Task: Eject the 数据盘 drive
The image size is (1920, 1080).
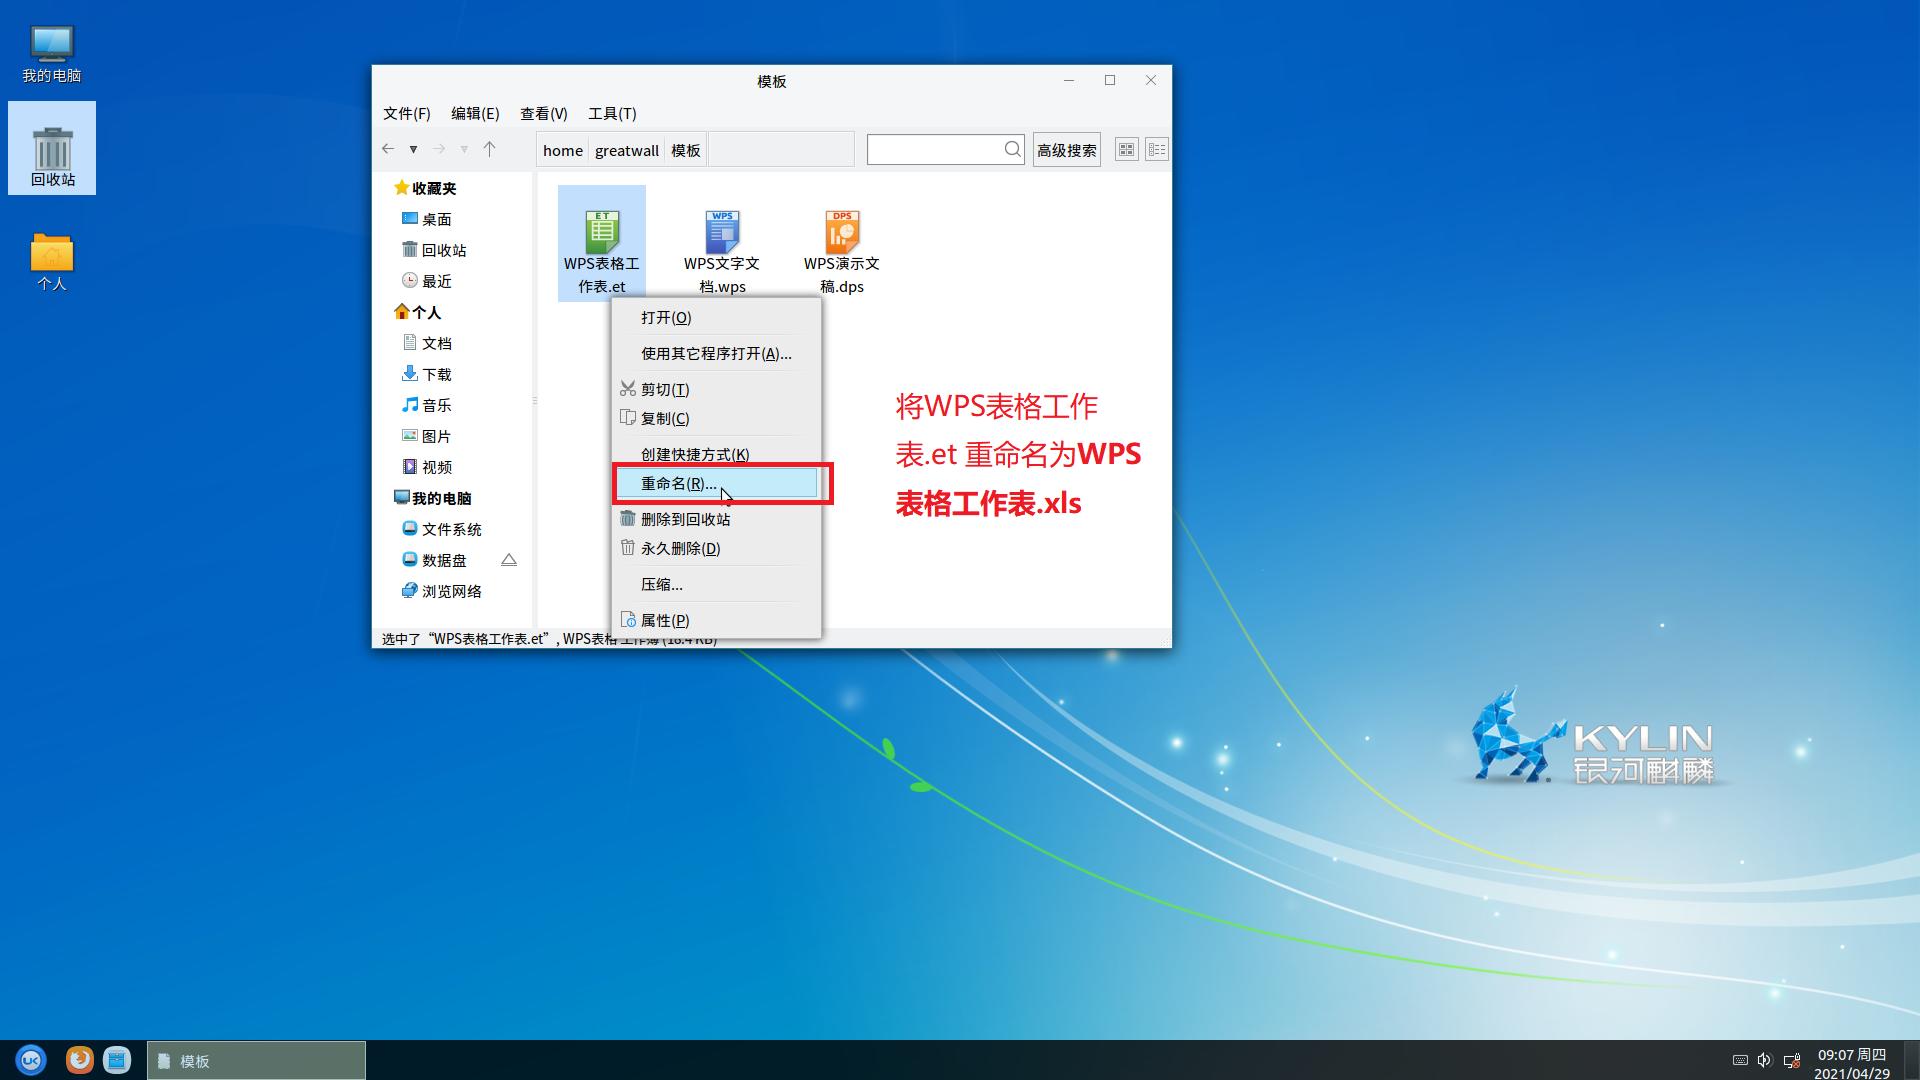Action: tap(509, 560)
